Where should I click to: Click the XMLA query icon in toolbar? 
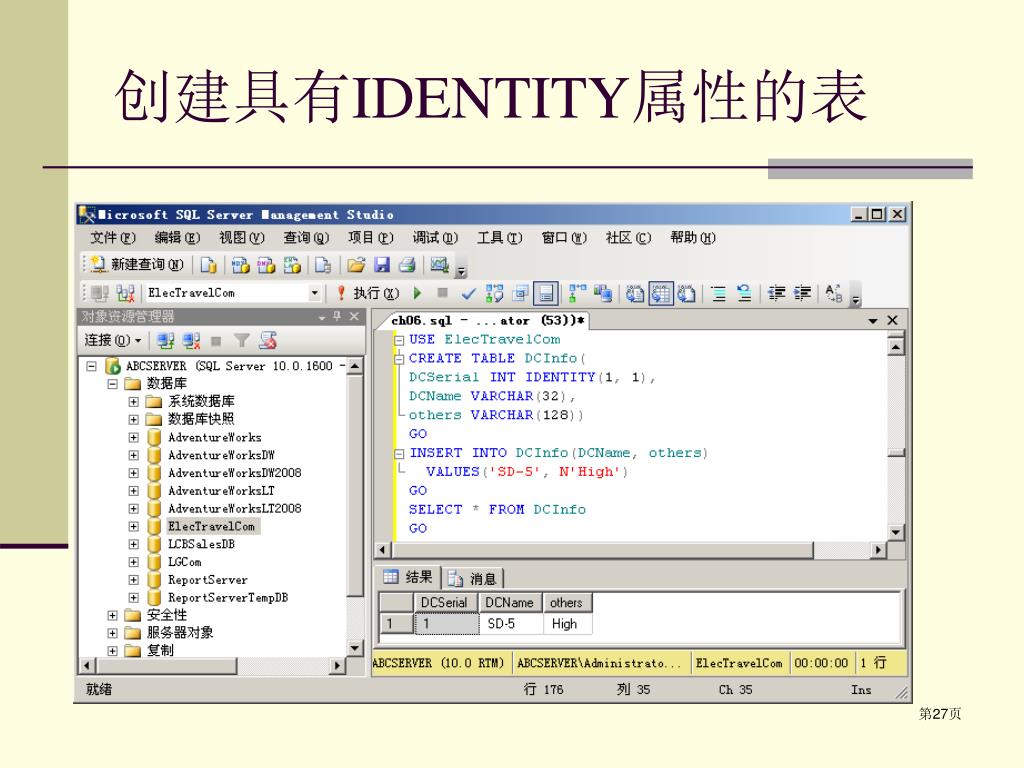pos(292,264)
